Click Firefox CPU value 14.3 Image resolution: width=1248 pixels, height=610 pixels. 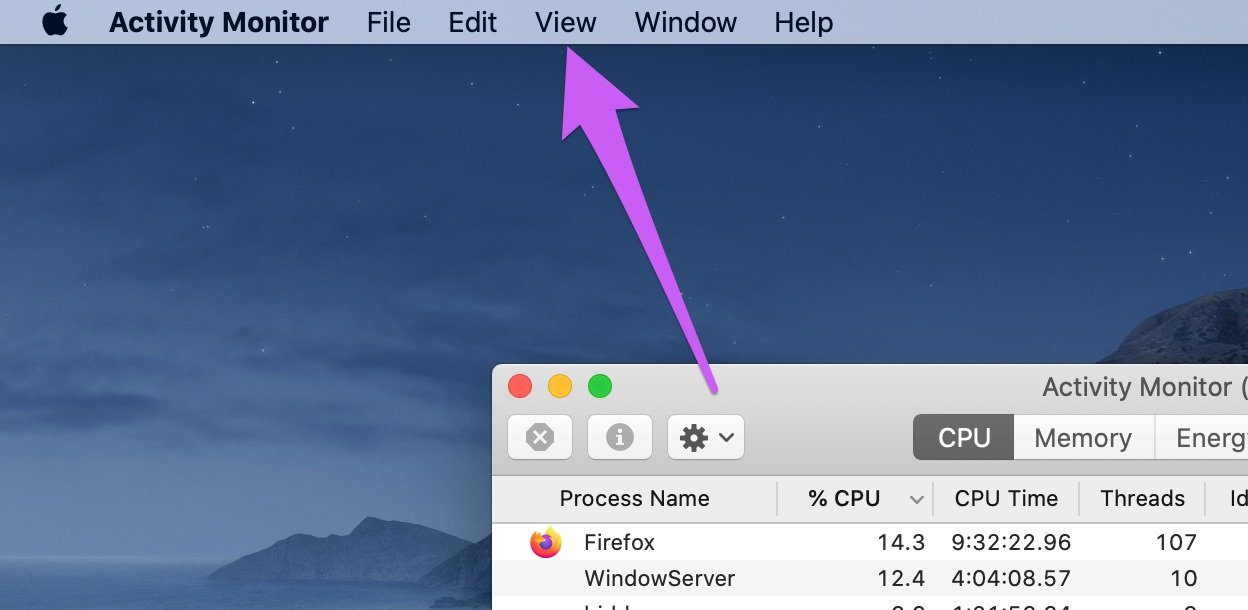pyautogui.click(x=901, y=543)
